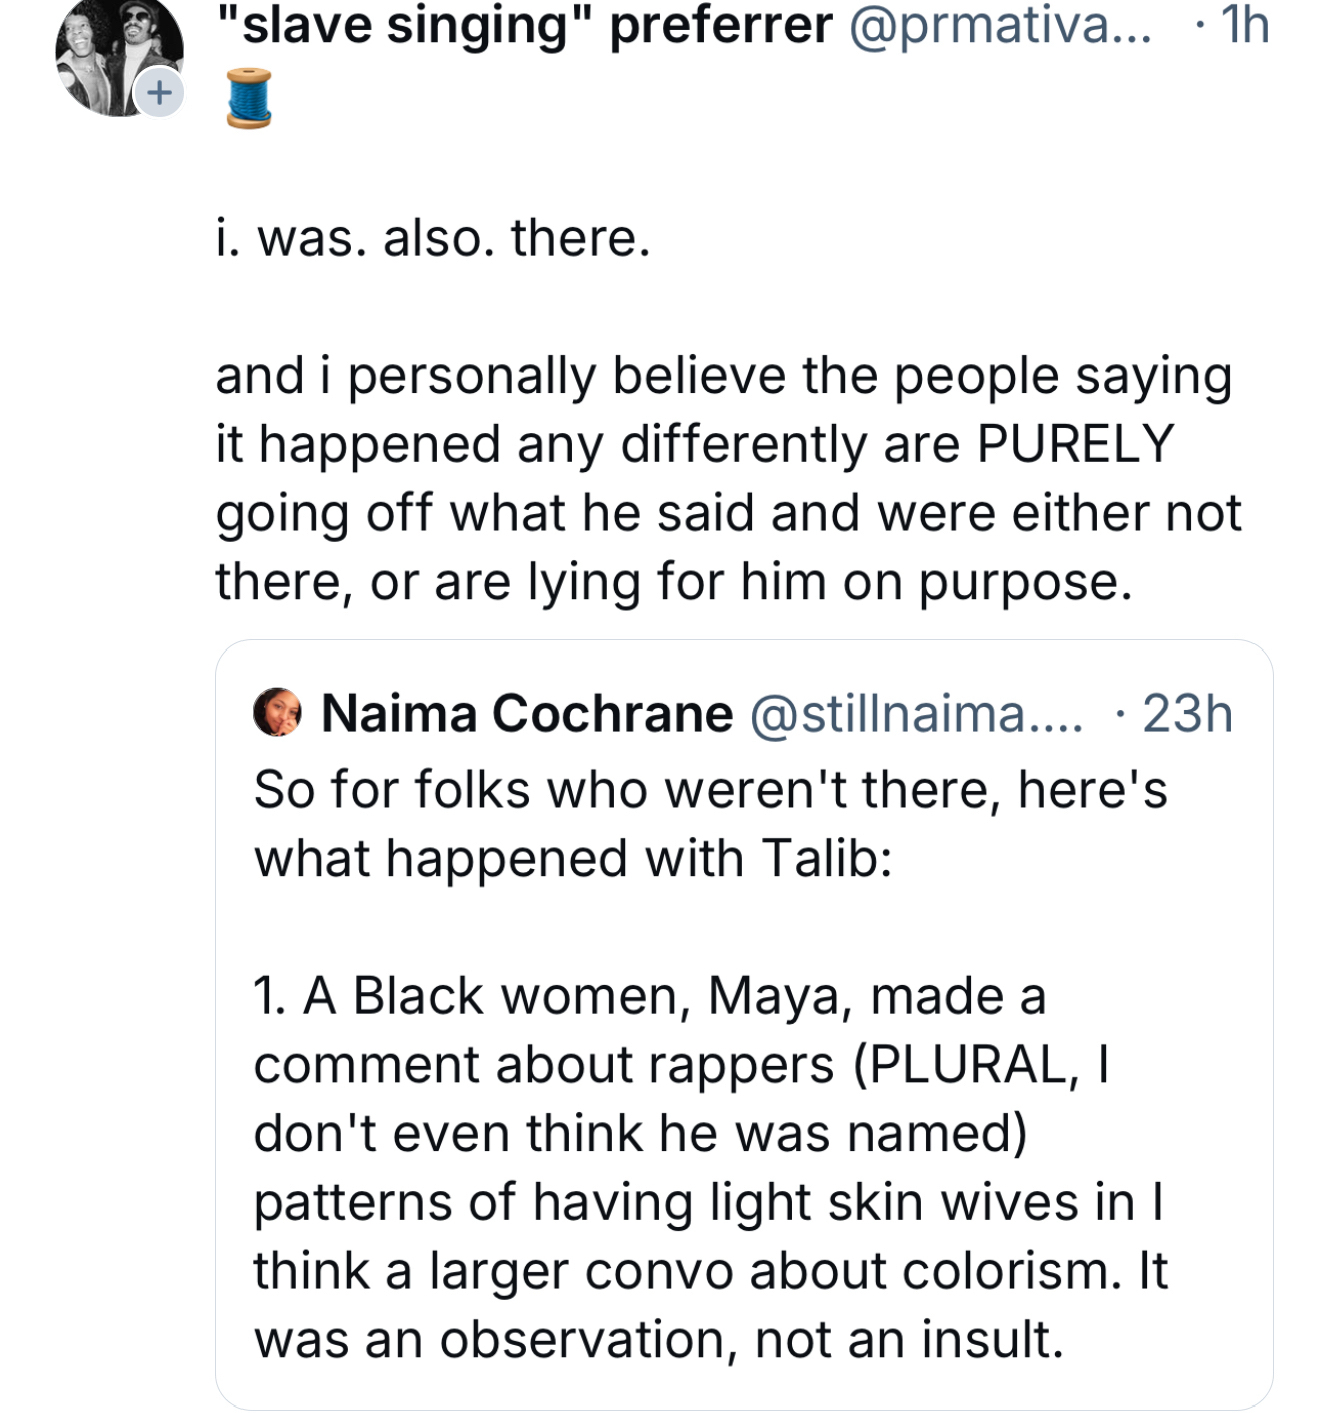1320x1413 pixels.
Task: Click the @stillnaima.... handle
Action: tap(915, 714)
